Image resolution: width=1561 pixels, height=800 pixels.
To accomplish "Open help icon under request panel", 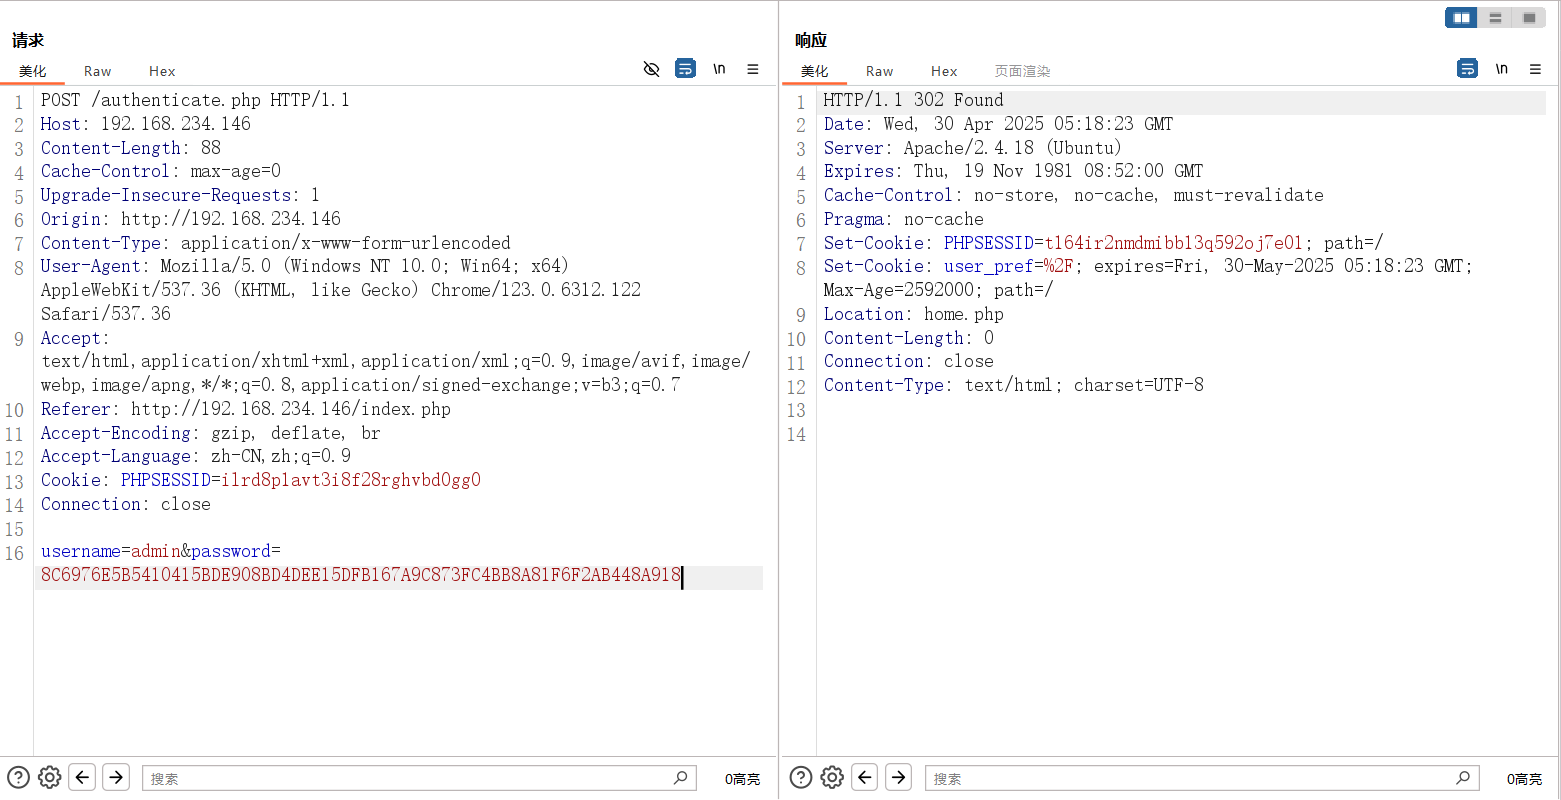I will (x=18, y=777).
